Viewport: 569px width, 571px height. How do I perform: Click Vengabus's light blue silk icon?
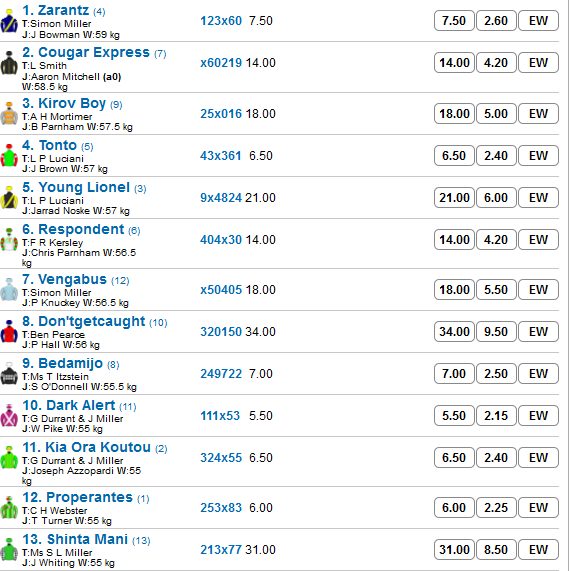[x=9, y=290]
